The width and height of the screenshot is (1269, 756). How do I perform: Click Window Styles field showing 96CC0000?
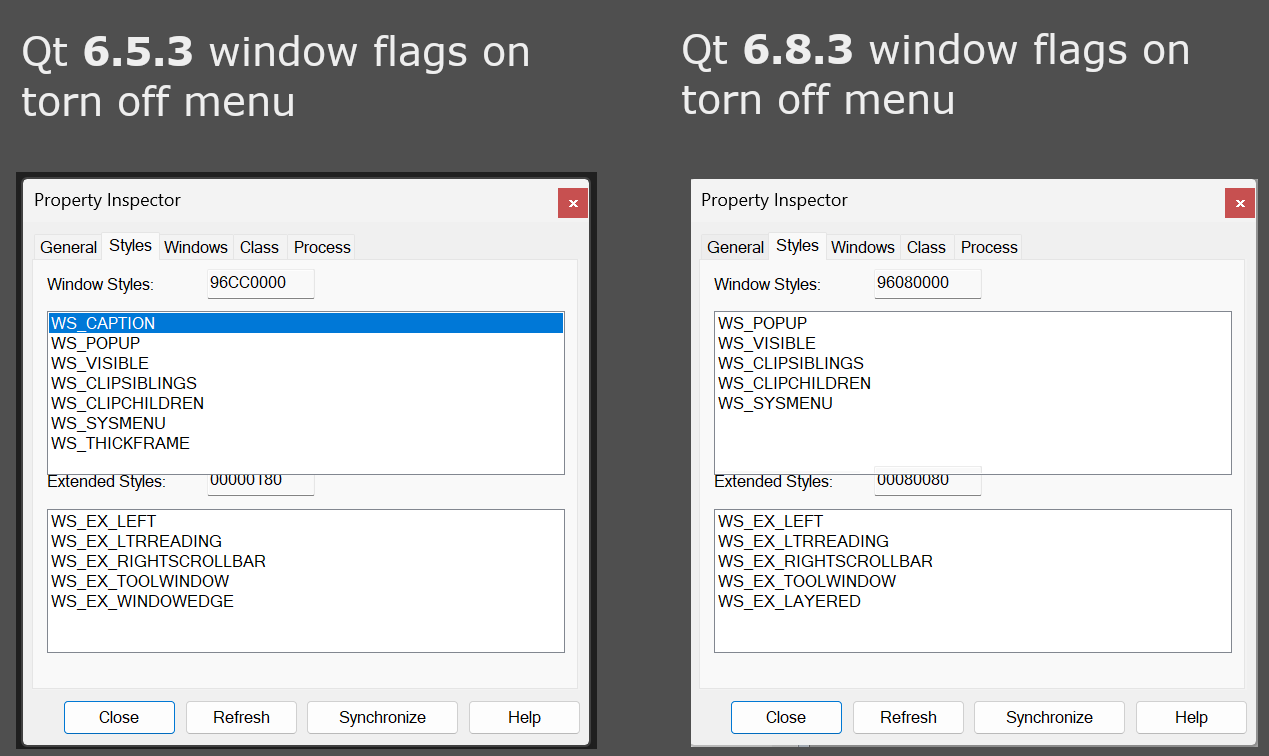(x=261, y=283)
